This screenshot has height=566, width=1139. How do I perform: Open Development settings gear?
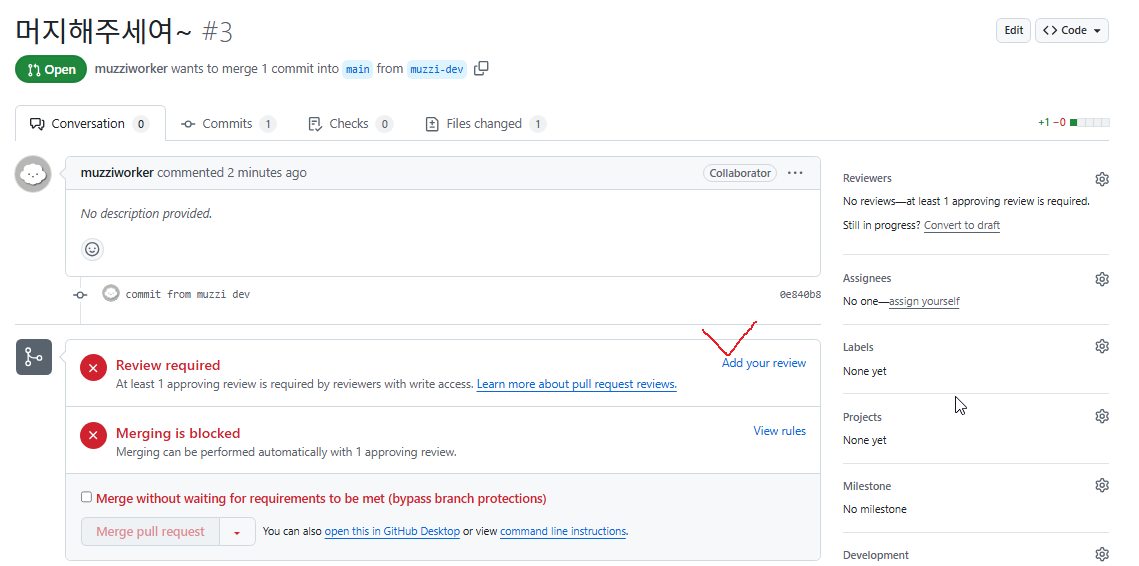click(1101, 554)
